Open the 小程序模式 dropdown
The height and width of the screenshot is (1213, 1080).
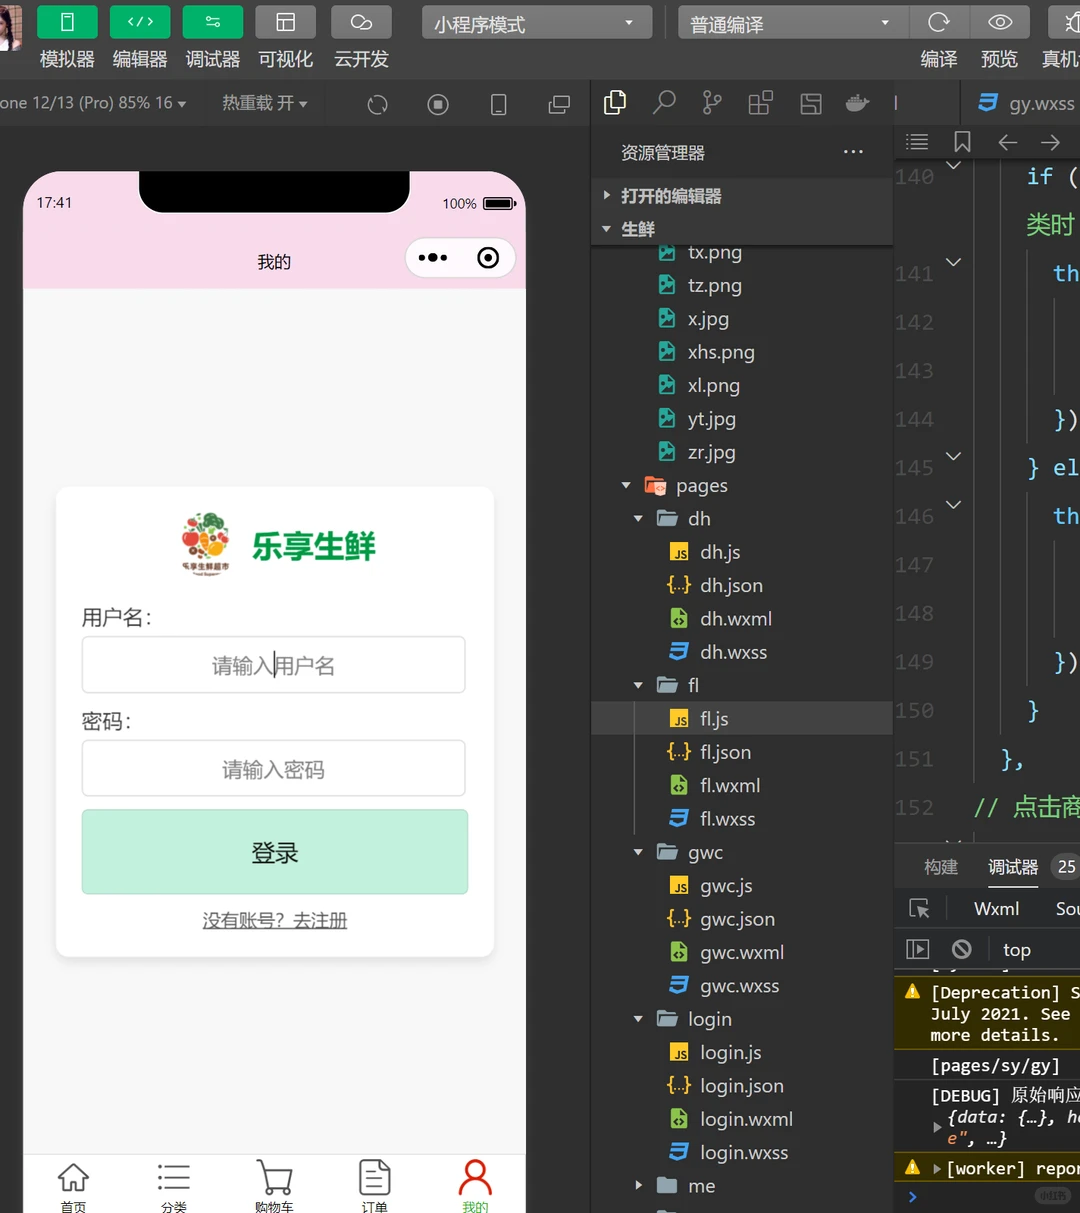point(536,21)
